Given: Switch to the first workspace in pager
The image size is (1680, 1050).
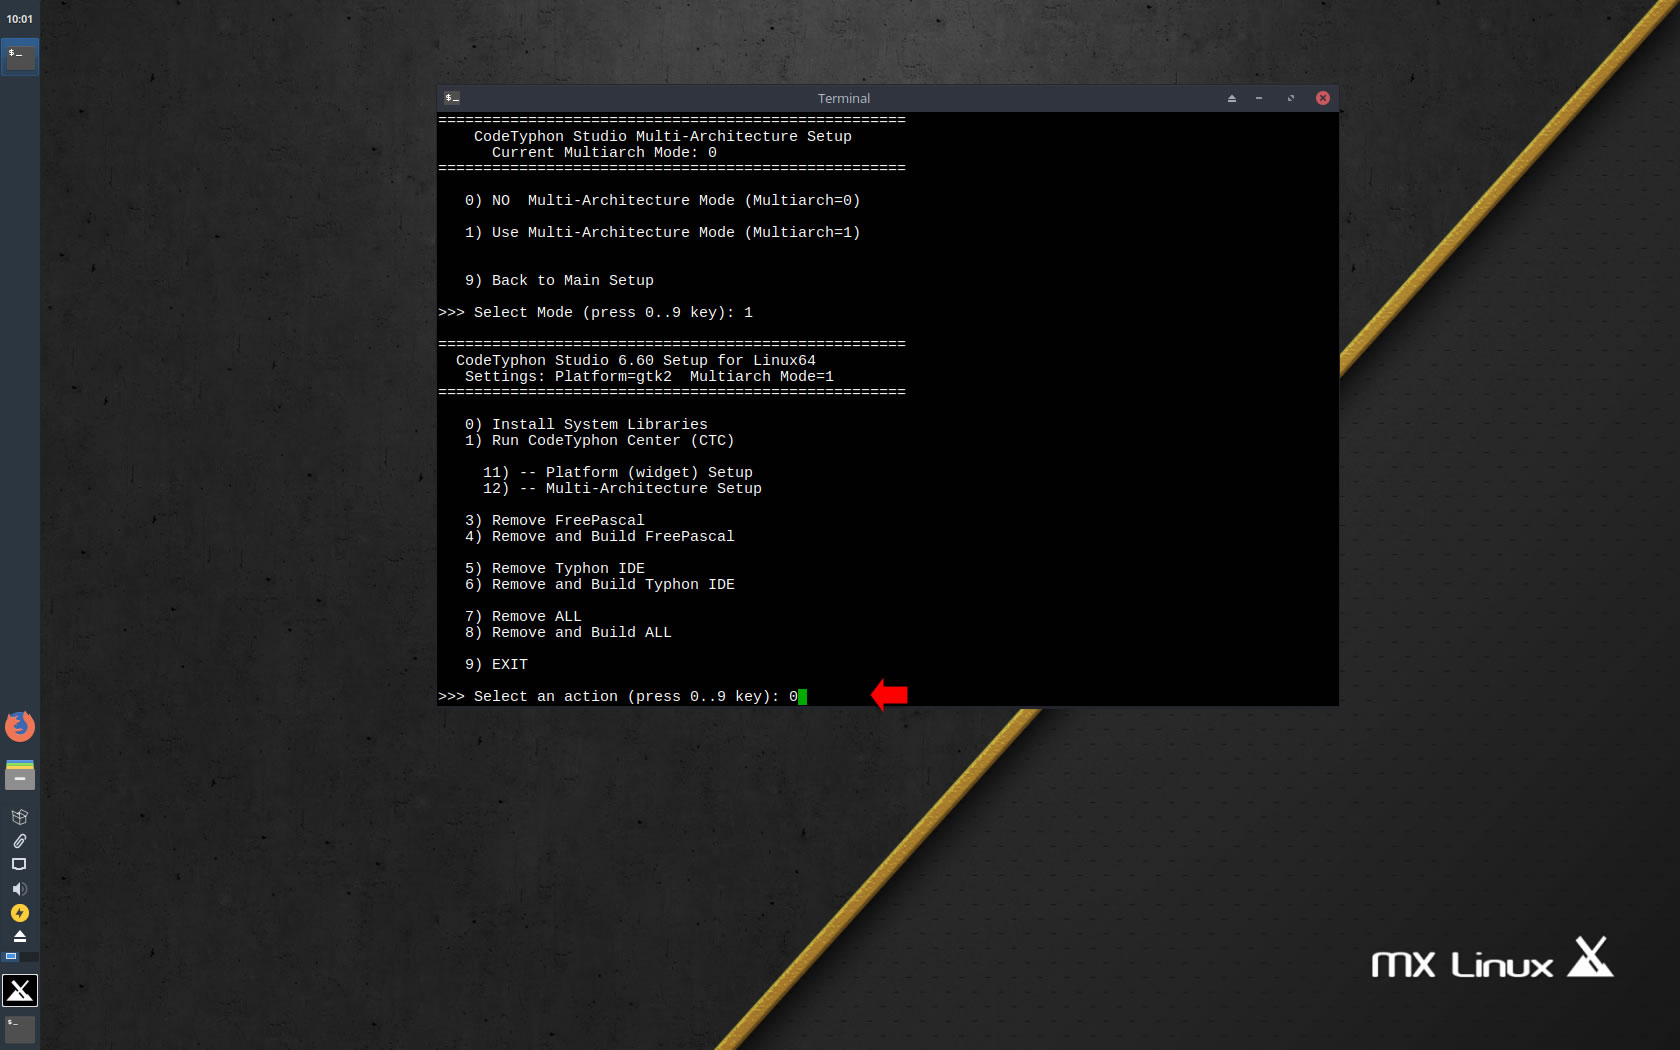Looking at the screenshot, I should (11, 957).
